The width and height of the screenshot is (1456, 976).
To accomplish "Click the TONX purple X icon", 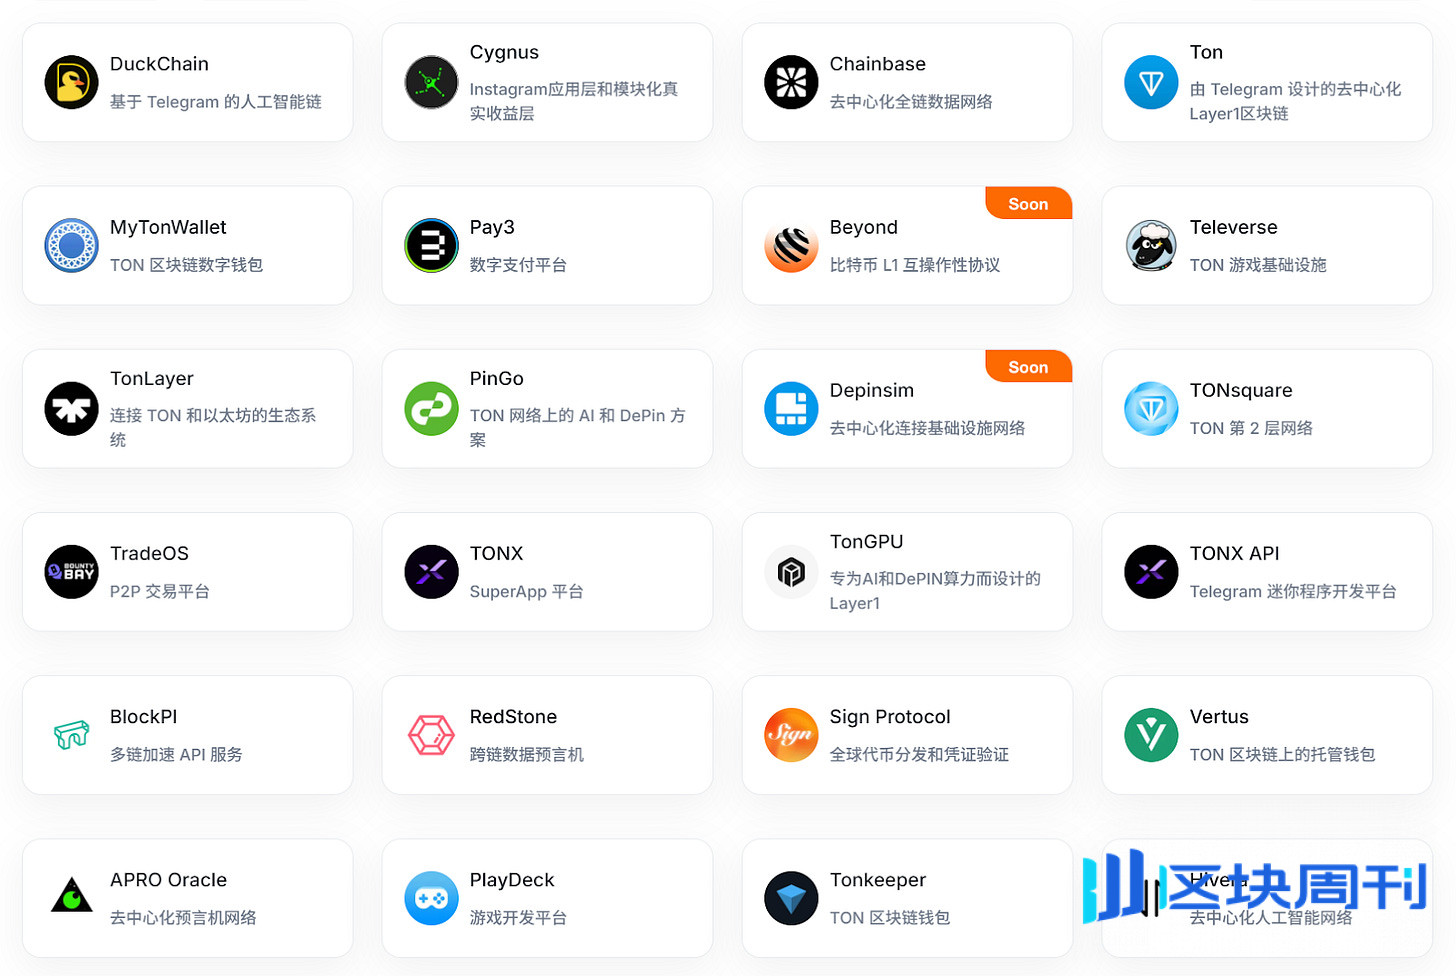I will pos(431,572).
